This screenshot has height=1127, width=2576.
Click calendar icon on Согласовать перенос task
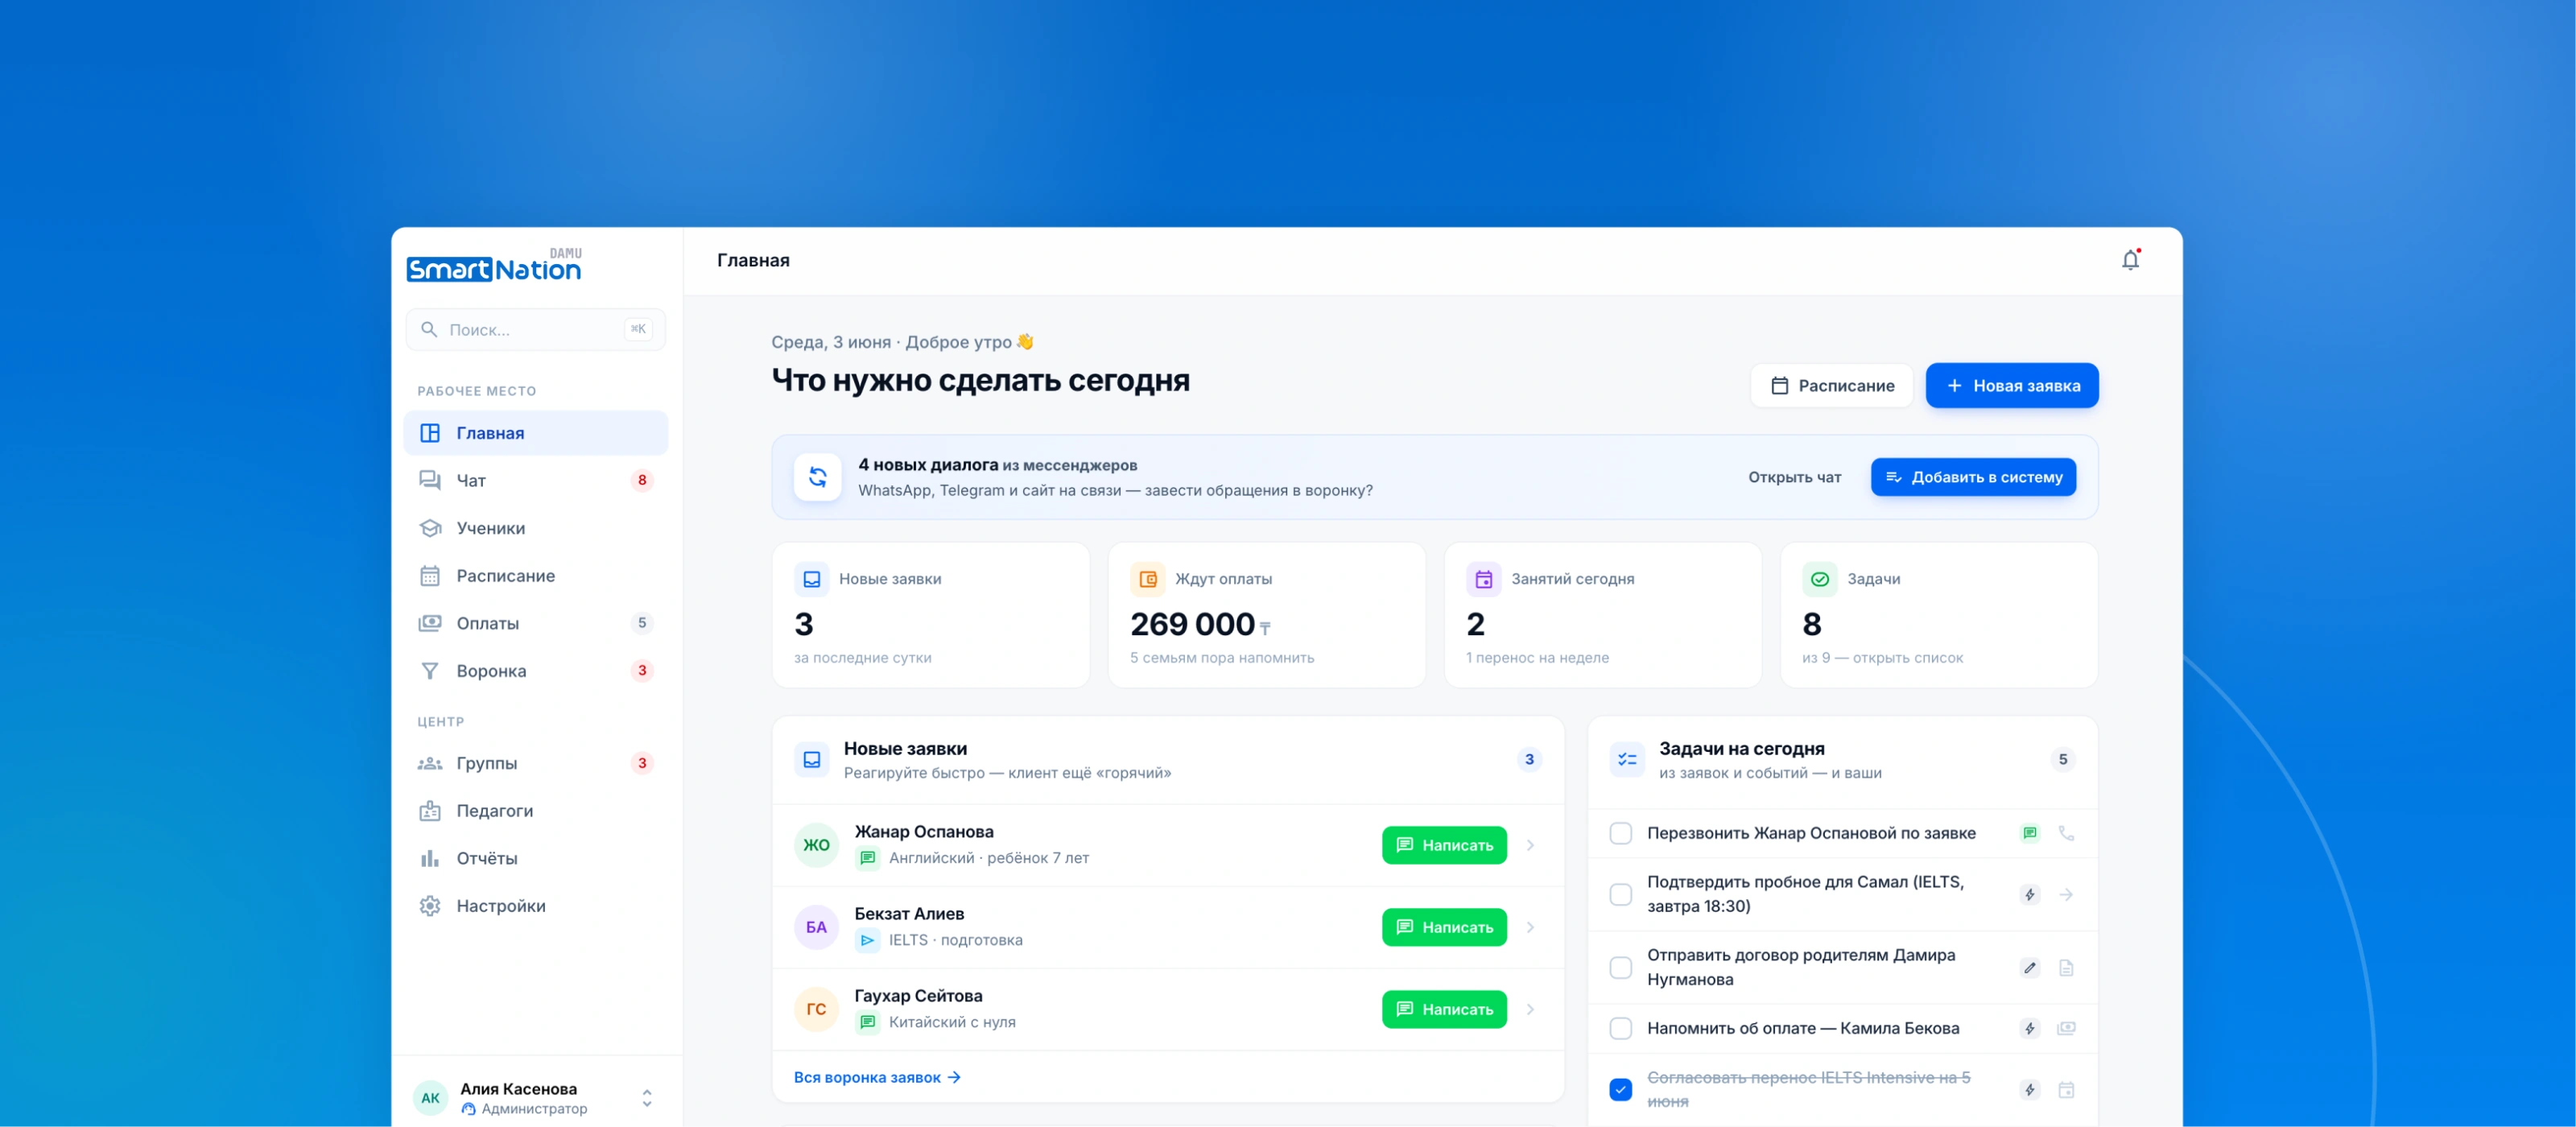tap(2066, 1089)
